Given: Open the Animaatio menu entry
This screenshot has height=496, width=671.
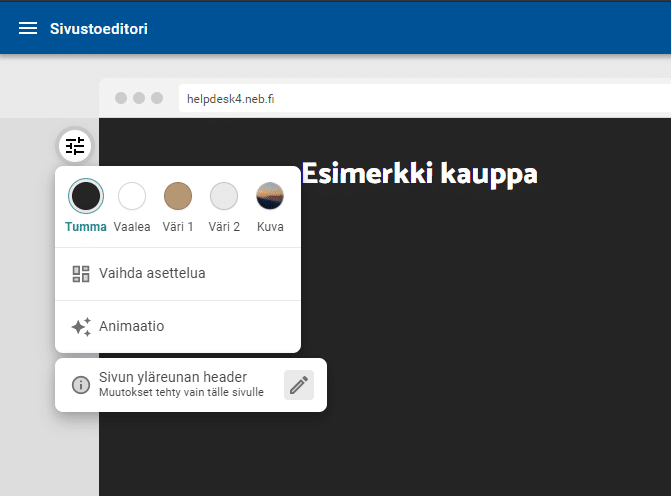Looking at the screenshot, I should [x=131, y=326].
